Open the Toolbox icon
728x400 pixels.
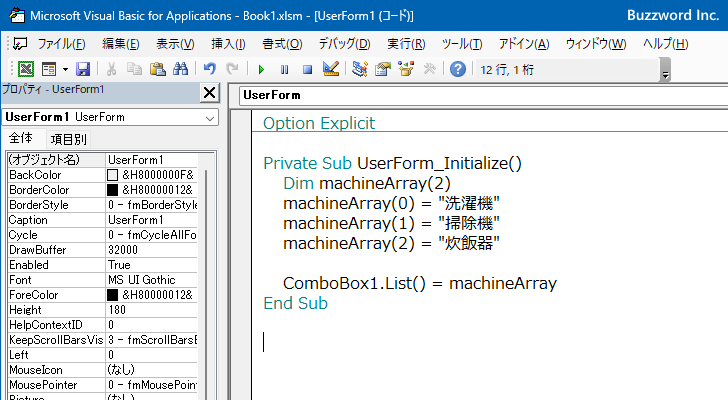coord(429,69)
